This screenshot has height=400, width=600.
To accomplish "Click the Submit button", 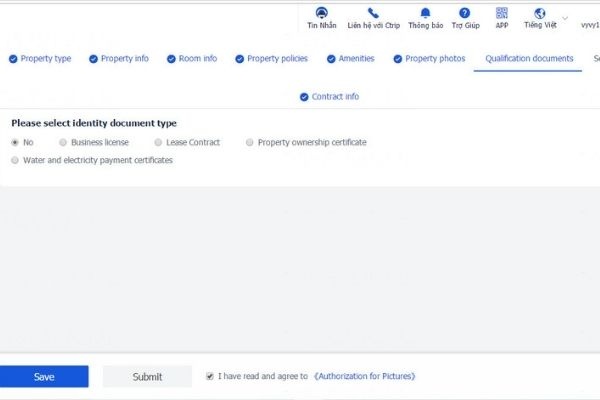I will pyautogui.click(x=147, y=377).
